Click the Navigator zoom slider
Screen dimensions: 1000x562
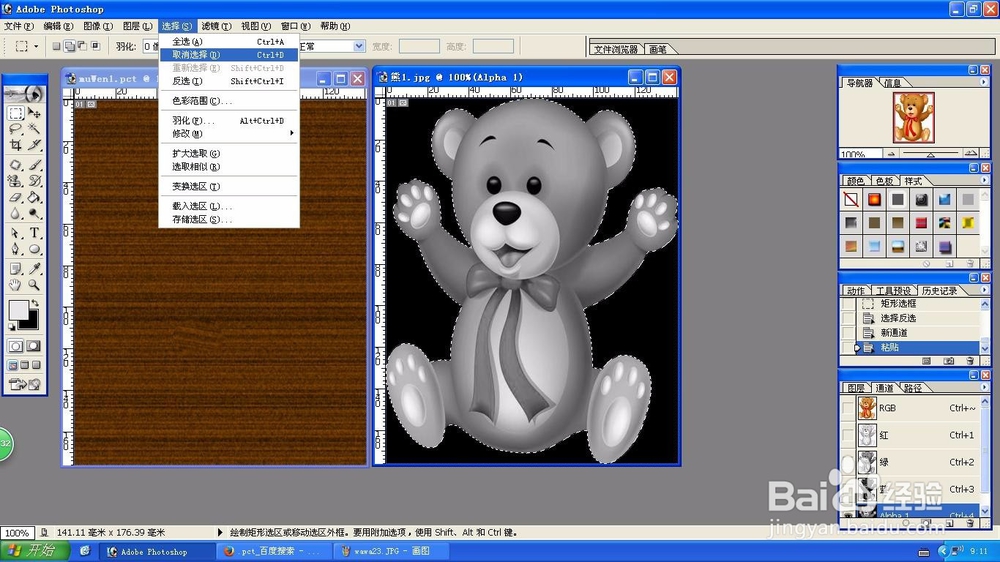(930, 154)
